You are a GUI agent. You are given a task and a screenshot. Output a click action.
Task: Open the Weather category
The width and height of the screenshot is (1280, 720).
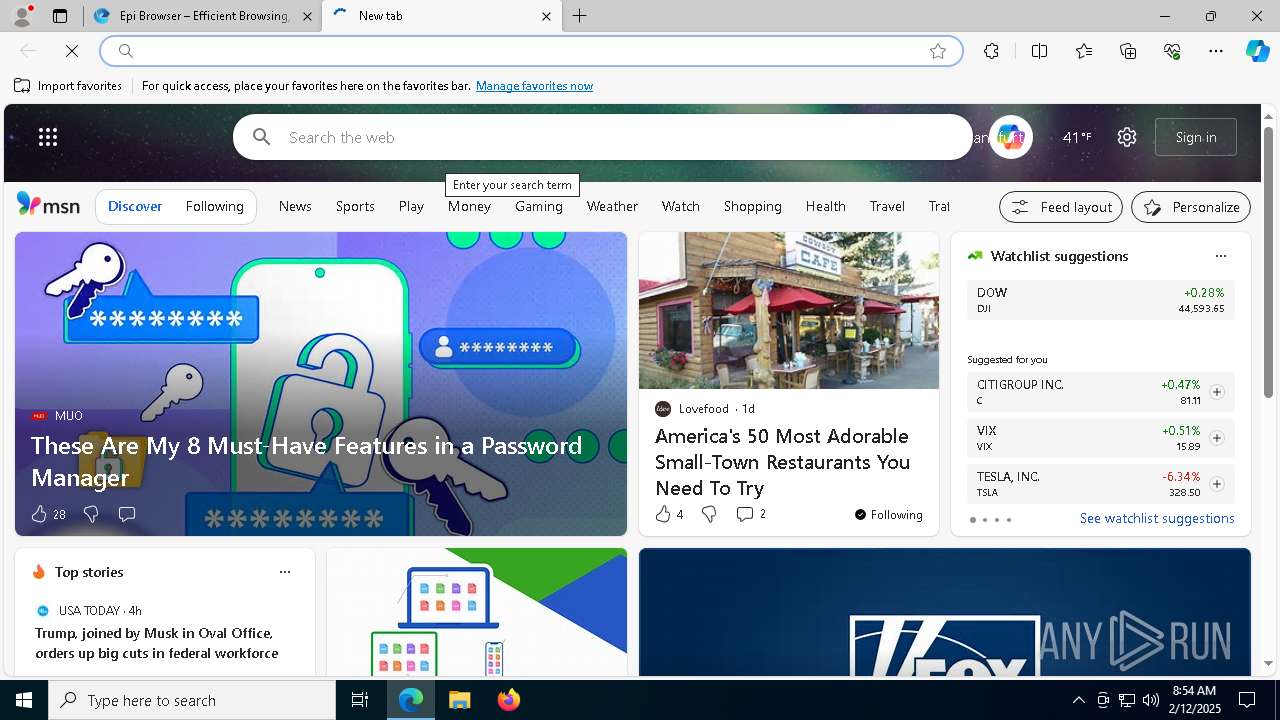612,206
